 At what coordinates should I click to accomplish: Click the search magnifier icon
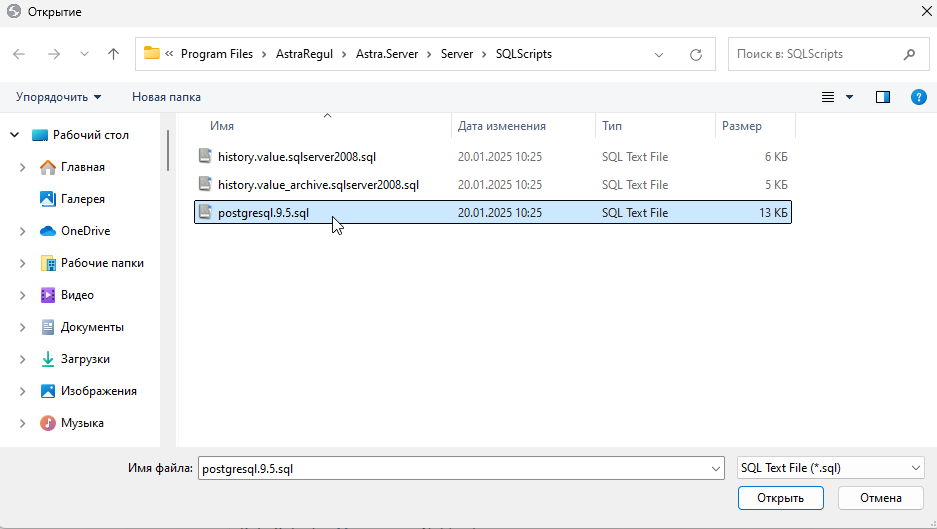click(909, 54)
